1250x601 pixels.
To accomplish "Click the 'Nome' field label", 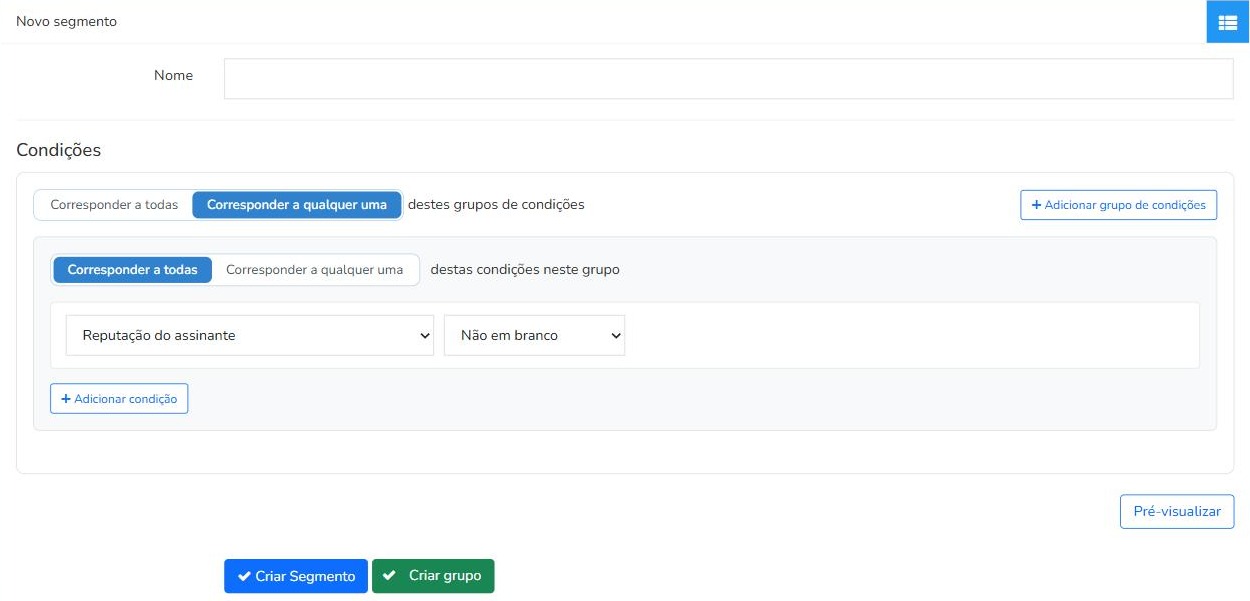I will 173,75.
